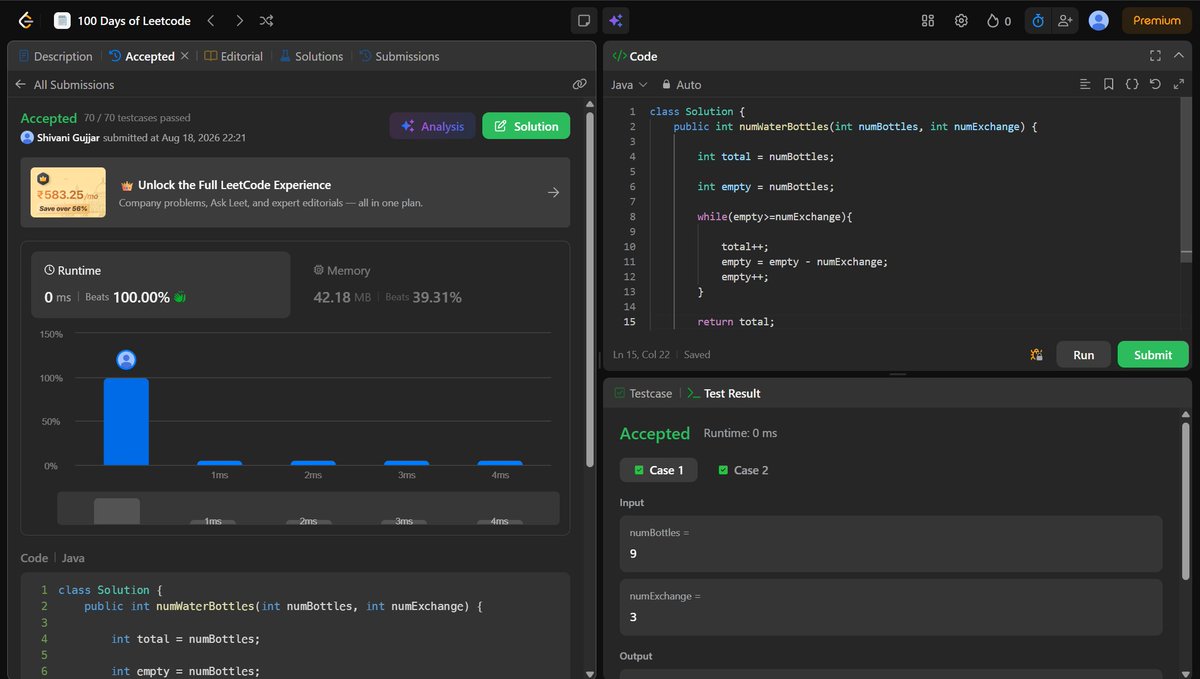
Task: Switch to the Description tab
Action: click(55, 57)
